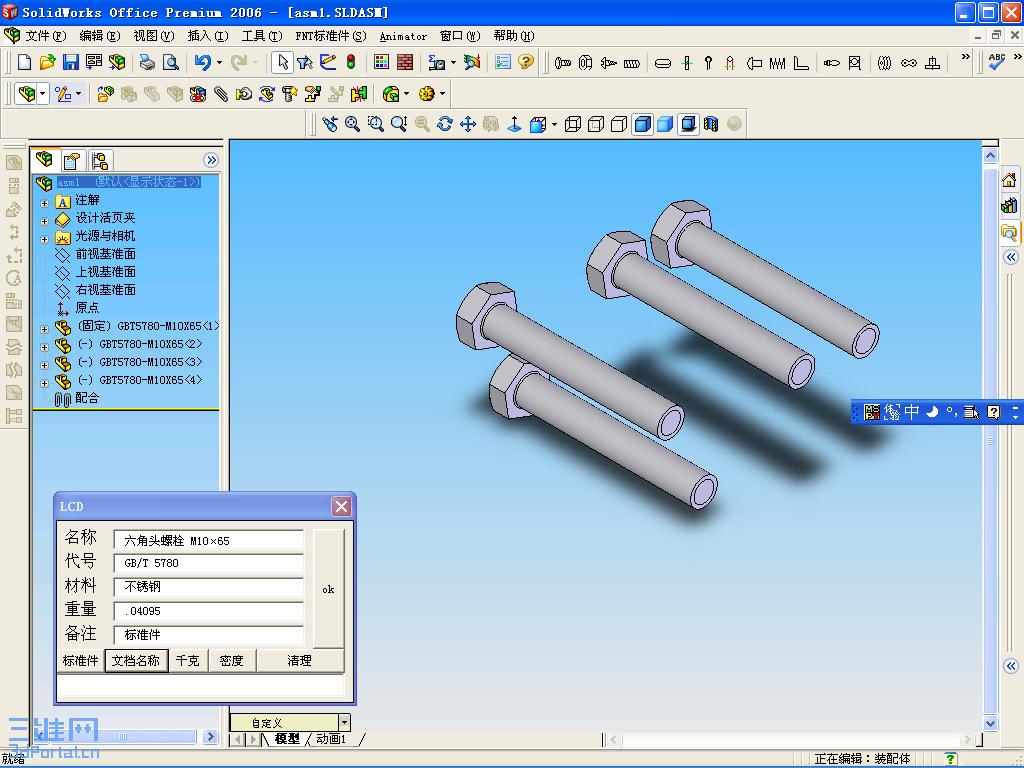Click the 清理 button in LCD dialog
This screenshot has height=768, width=1024.
coord(300,660)
